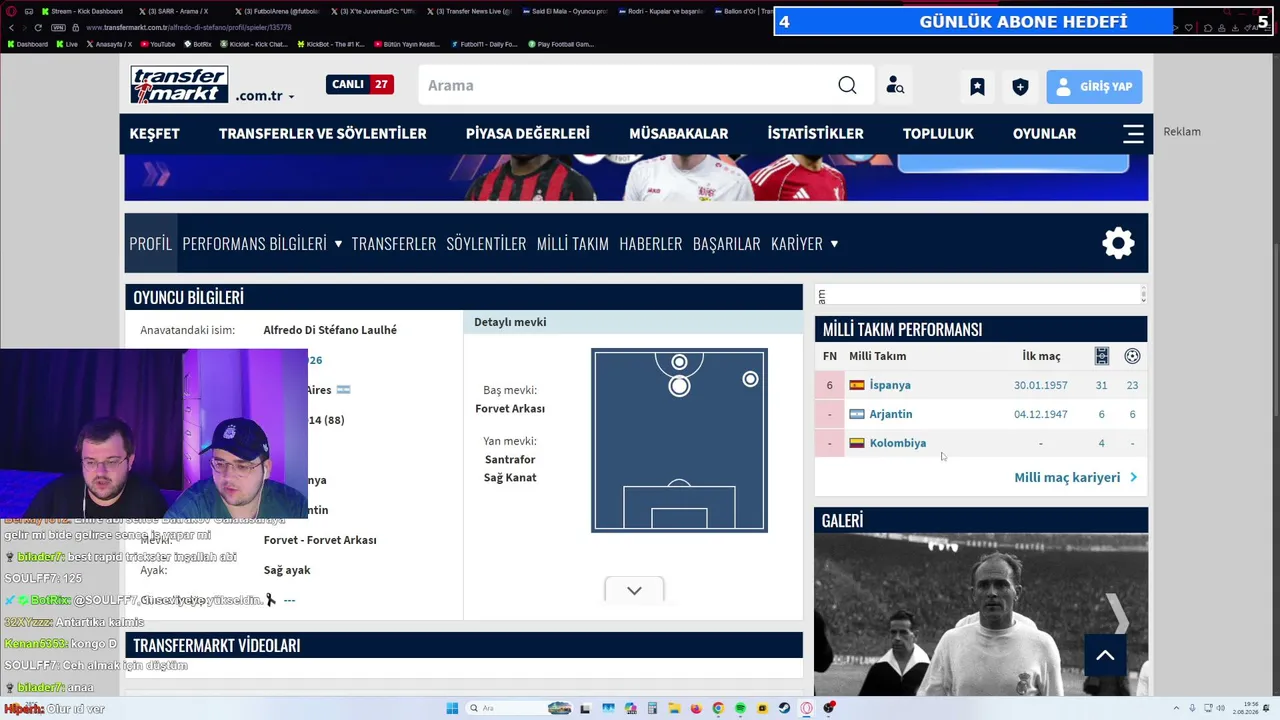Open Steam from the taskbar
This screenshot has height=720, width=1280.
click(784, 708)
